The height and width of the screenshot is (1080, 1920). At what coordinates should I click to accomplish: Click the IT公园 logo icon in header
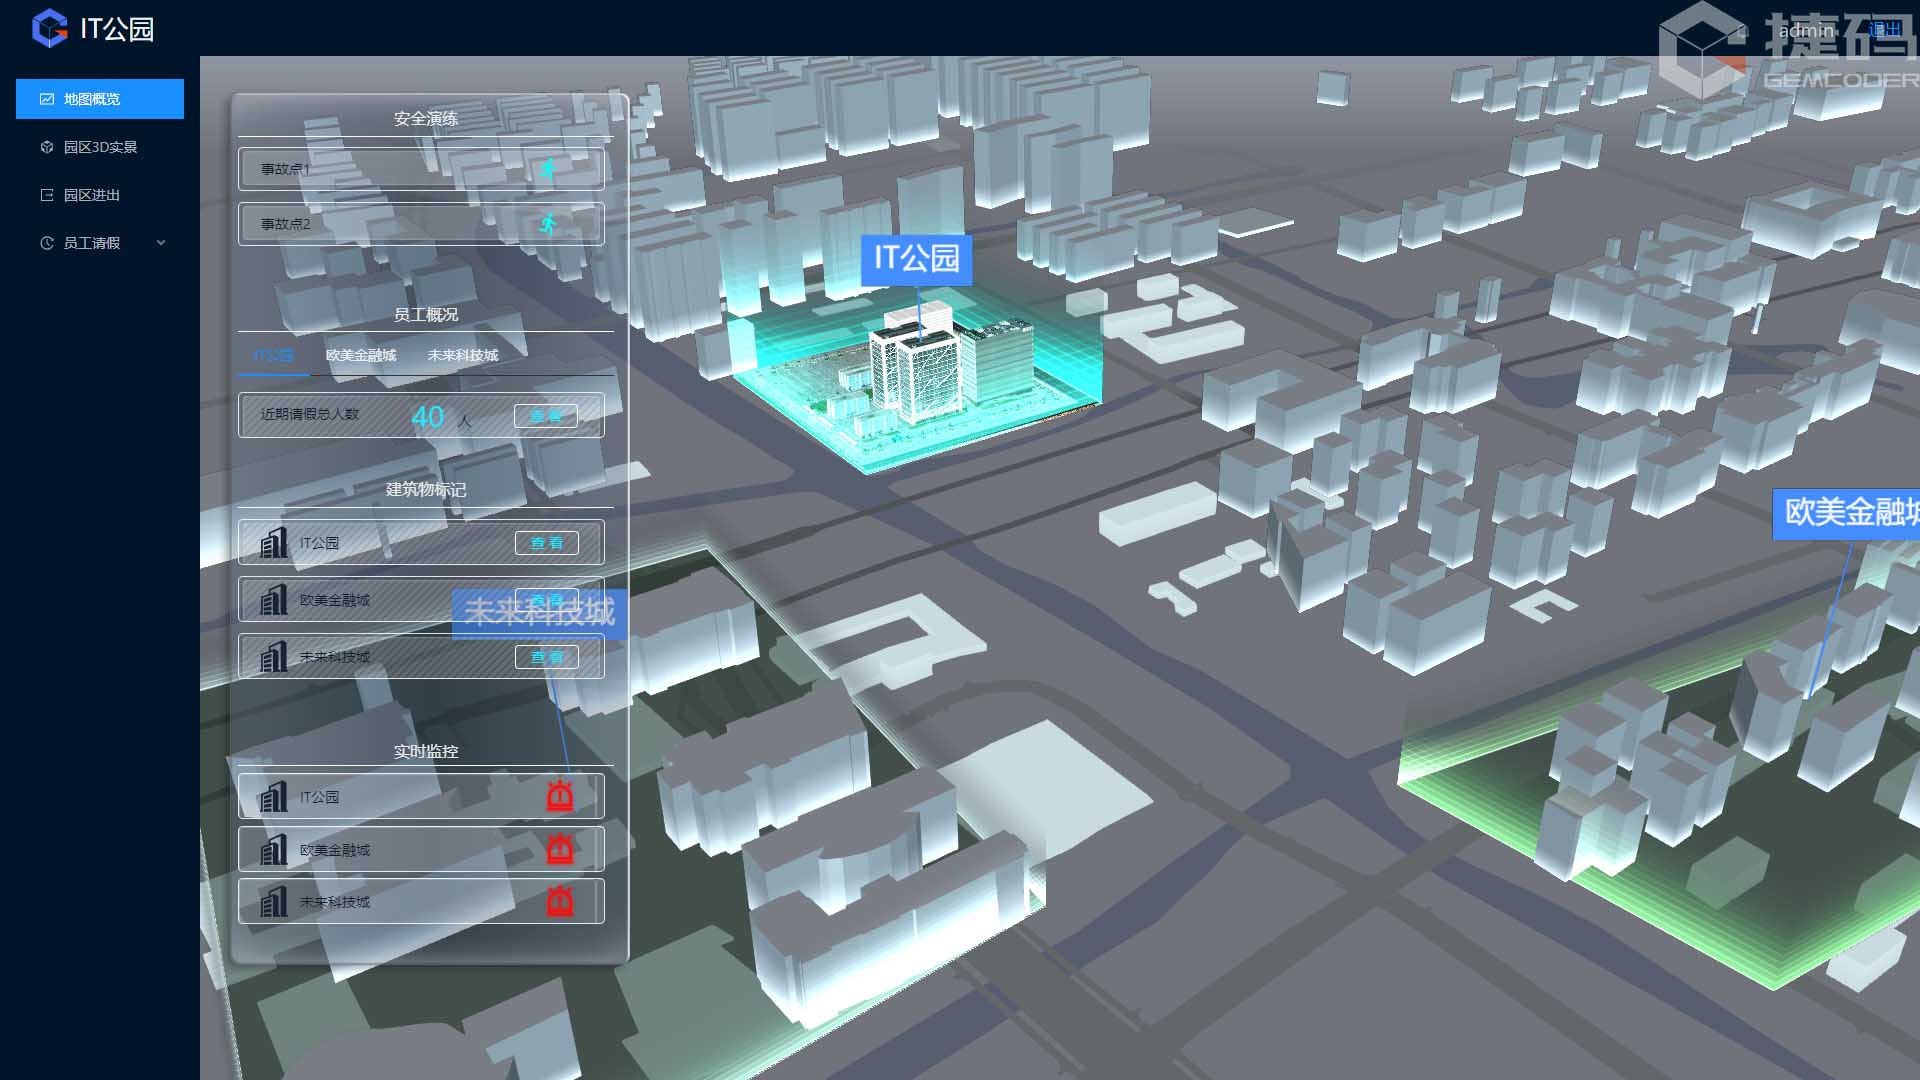[x=49, y=29]
